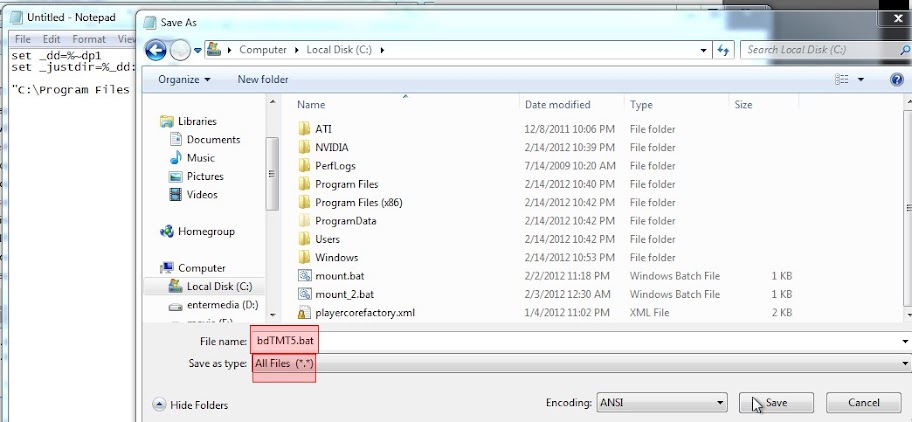Click Local Disk (C:) in the breadcrumb
912x422 pixels.
(x=339, y=50)
